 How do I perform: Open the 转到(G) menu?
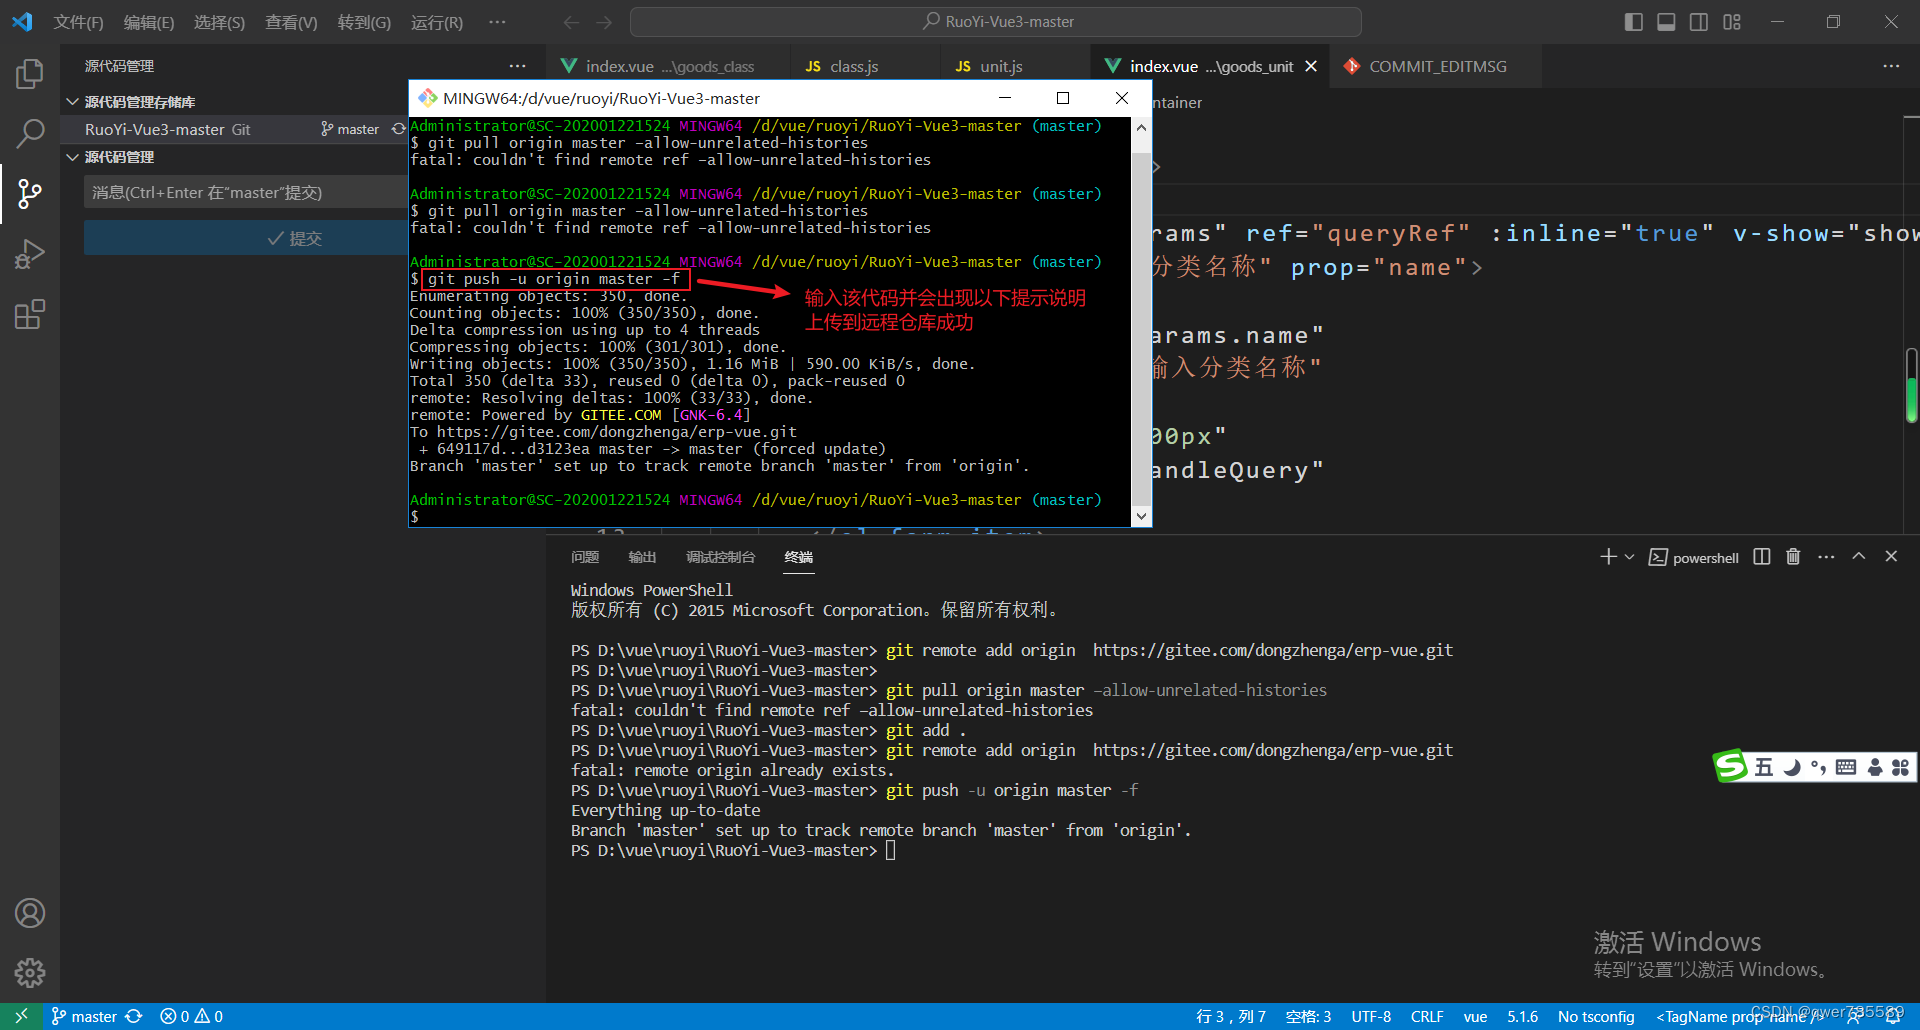[x=364, y=22]
